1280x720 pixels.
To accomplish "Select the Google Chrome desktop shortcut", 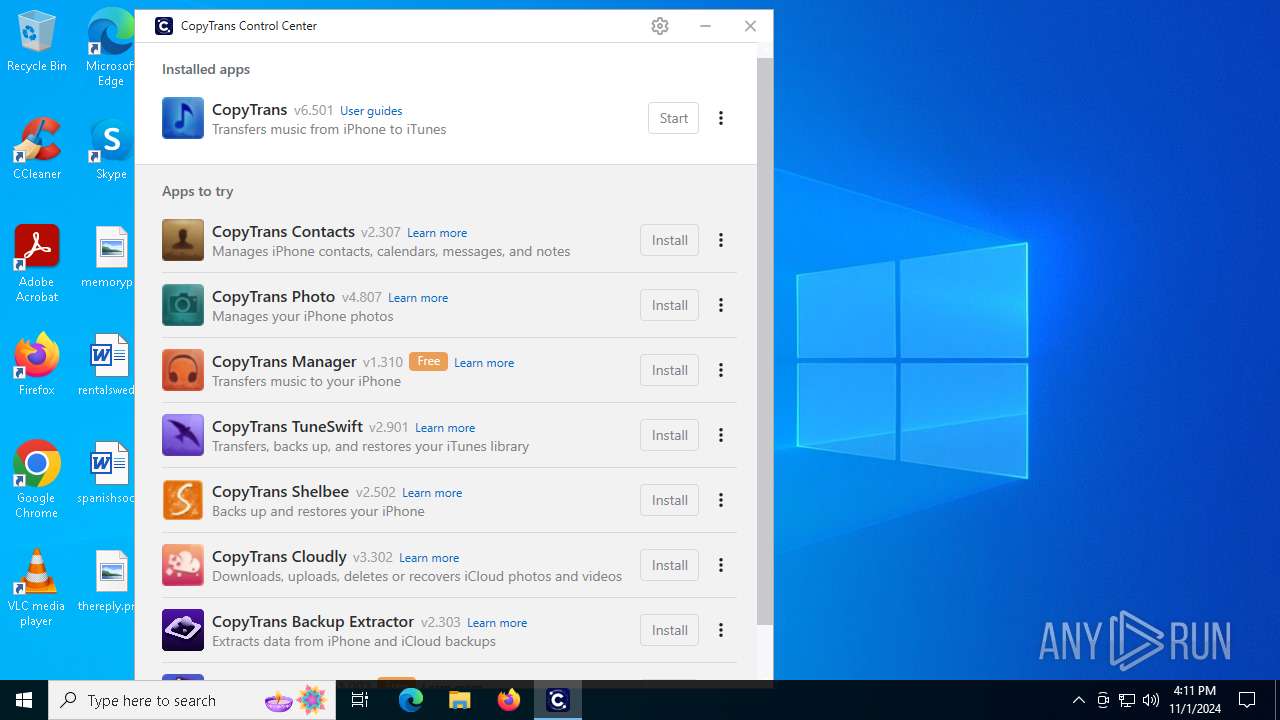I will (x=37, y=480).
